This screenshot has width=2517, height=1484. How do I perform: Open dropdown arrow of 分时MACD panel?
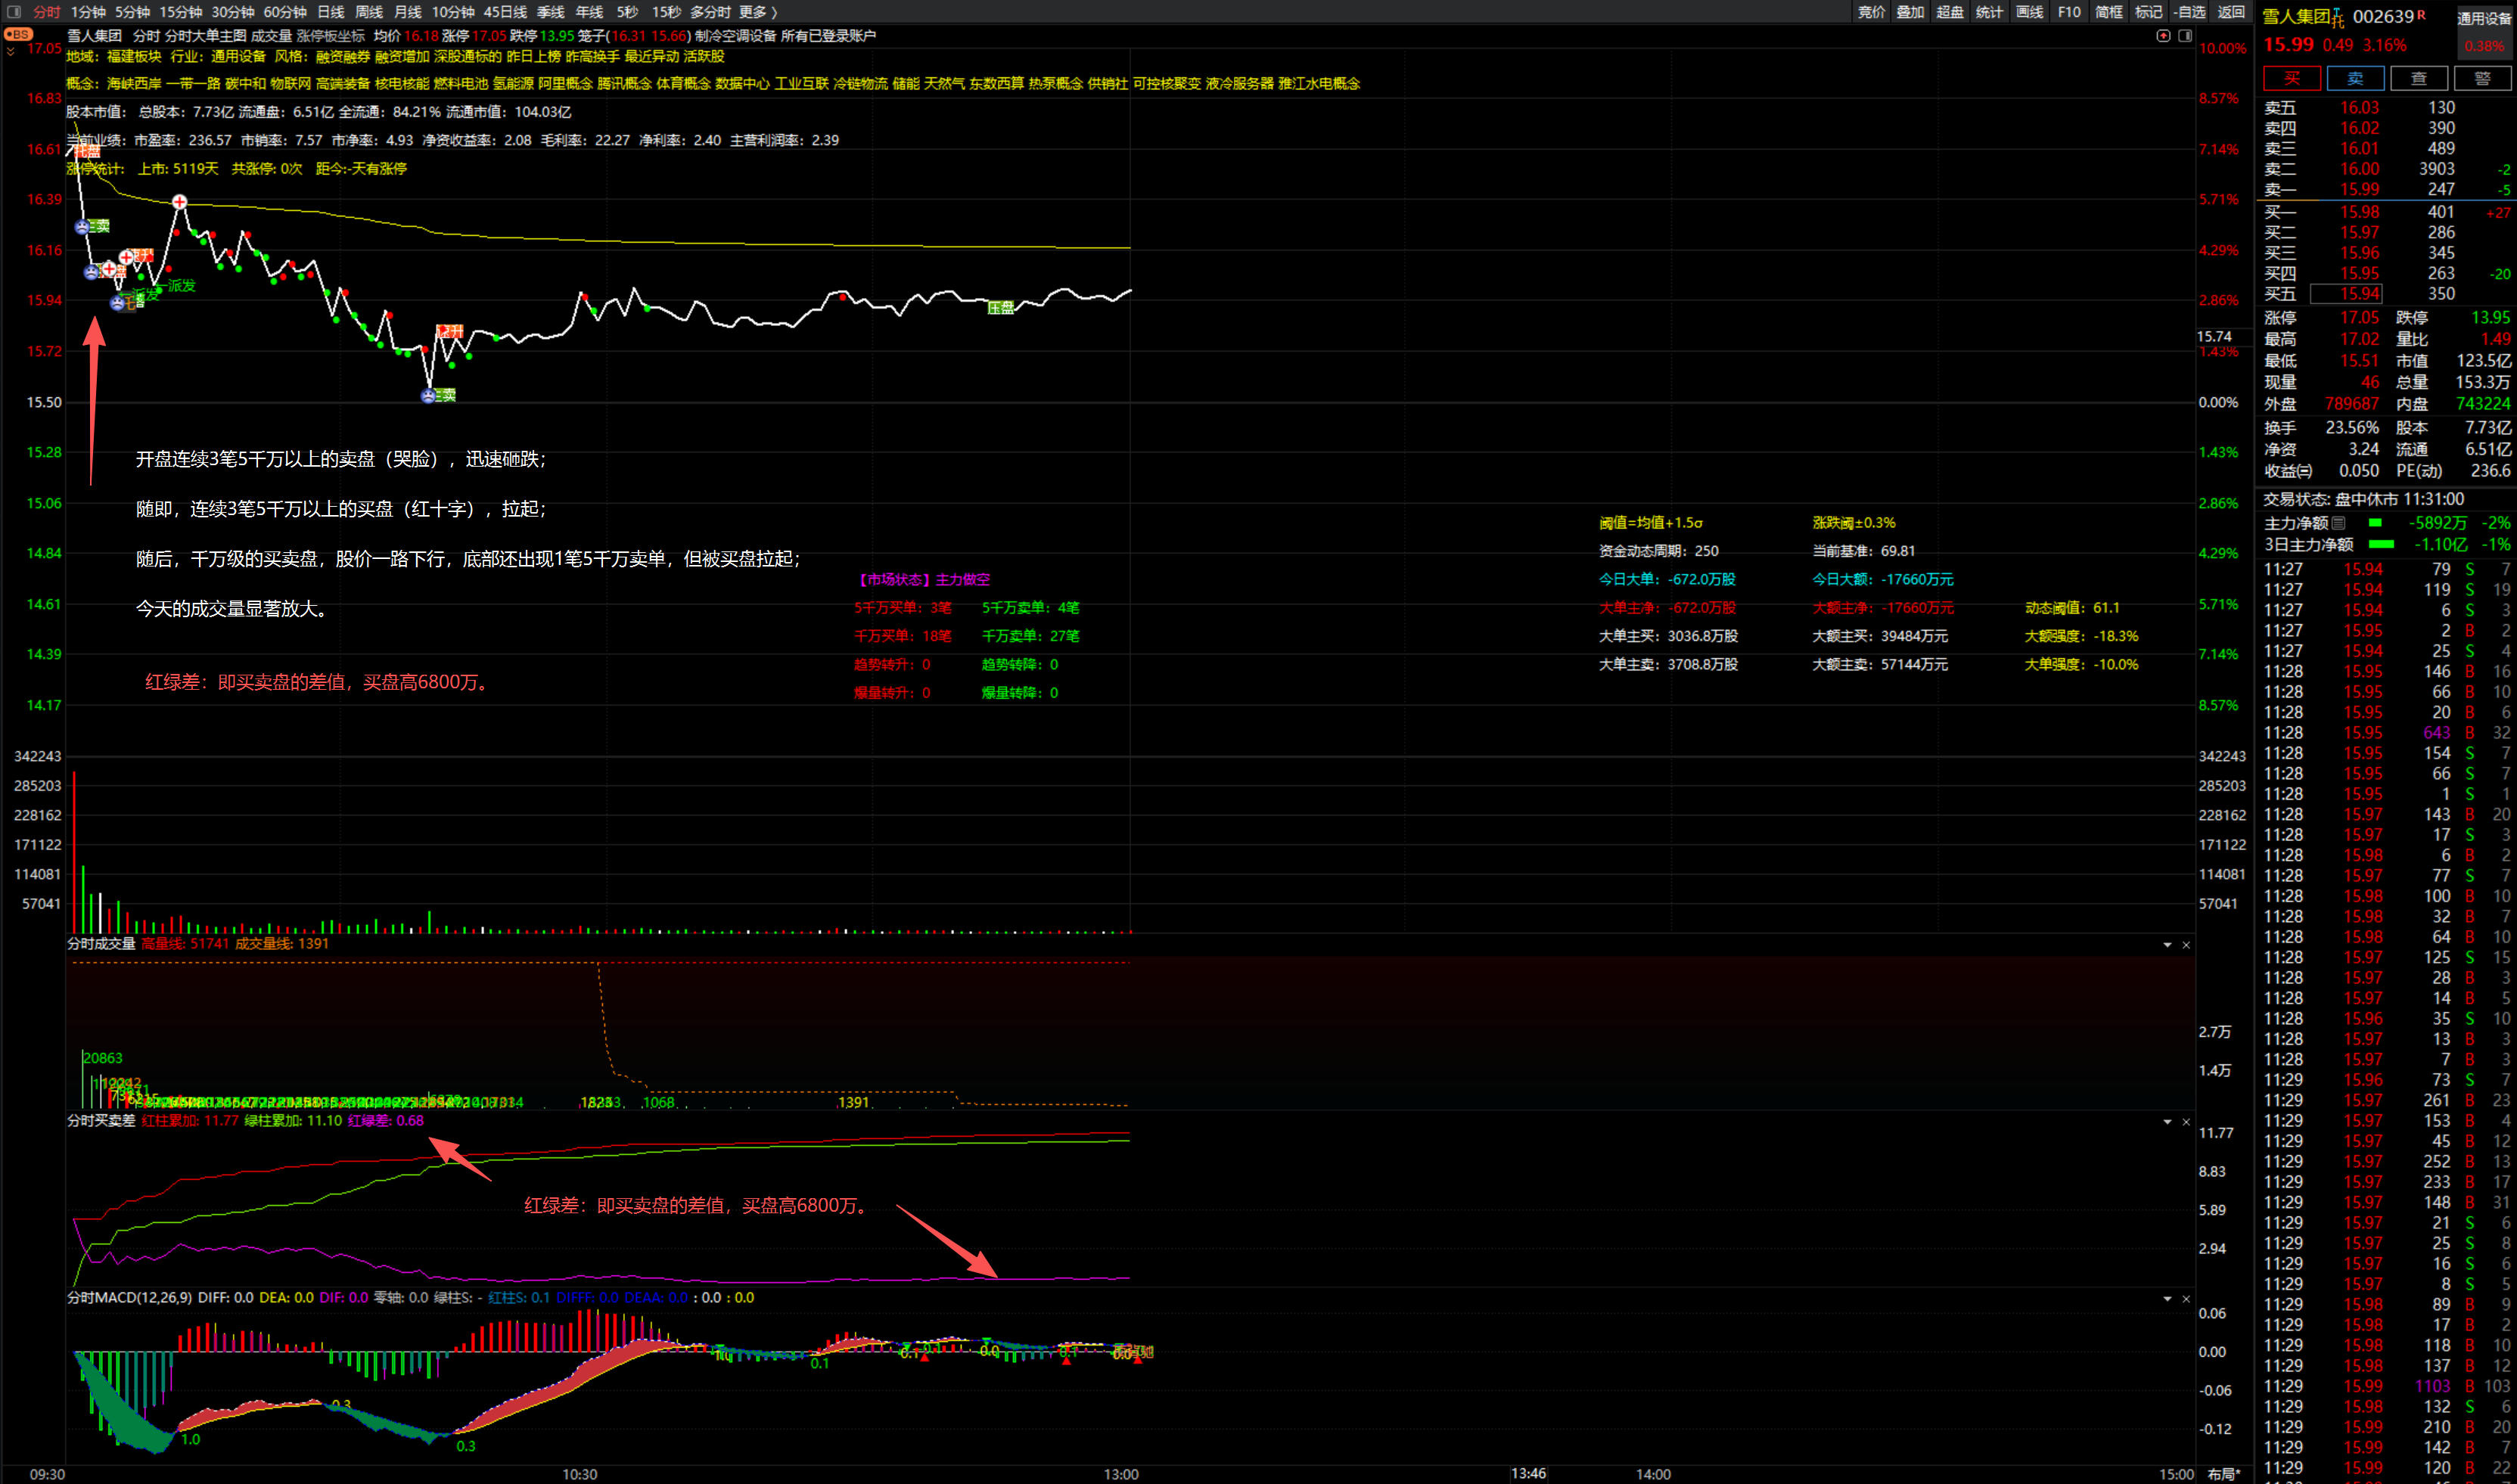(x=2167, y=1298)
